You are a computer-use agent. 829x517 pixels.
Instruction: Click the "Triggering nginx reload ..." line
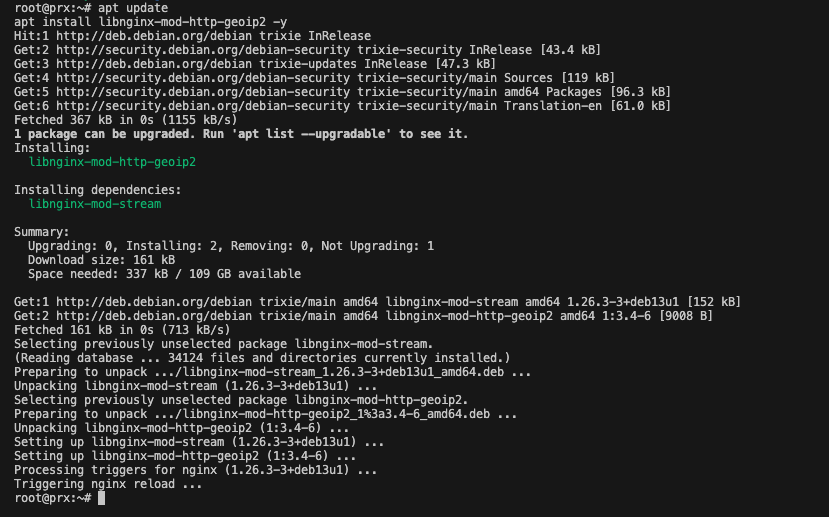pos(108,484)
